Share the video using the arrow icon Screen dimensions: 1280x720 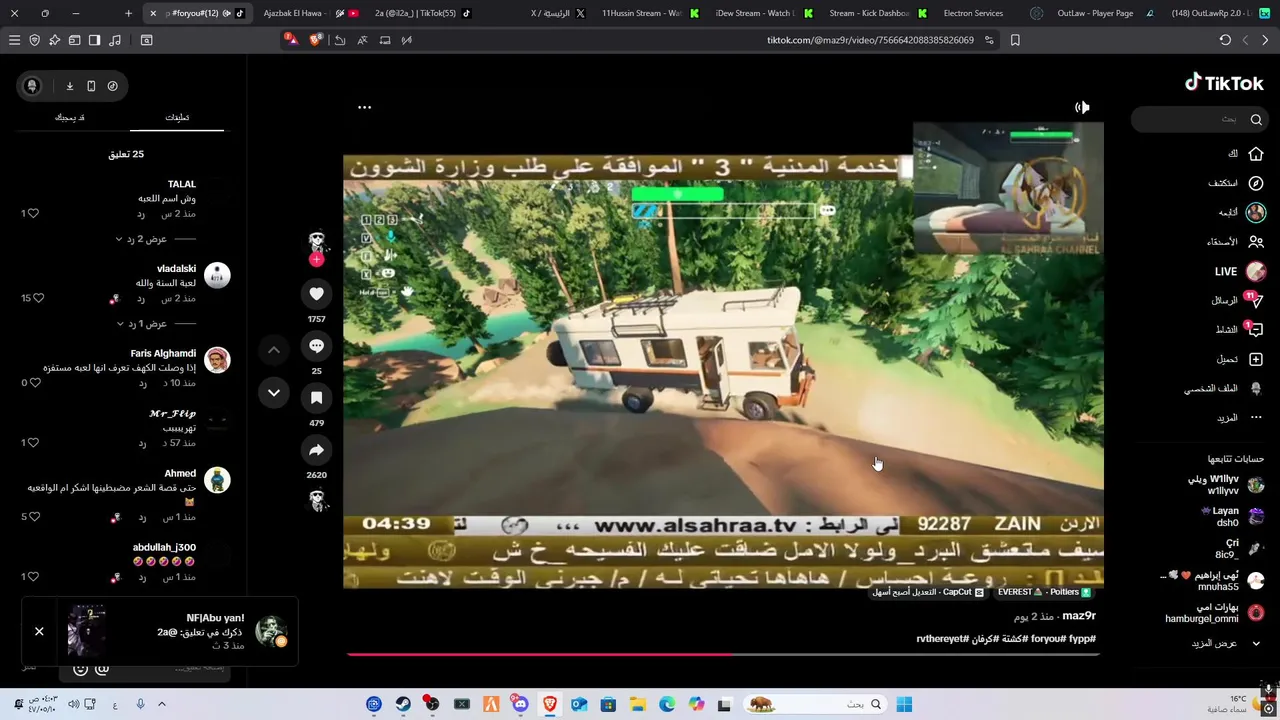316,450
